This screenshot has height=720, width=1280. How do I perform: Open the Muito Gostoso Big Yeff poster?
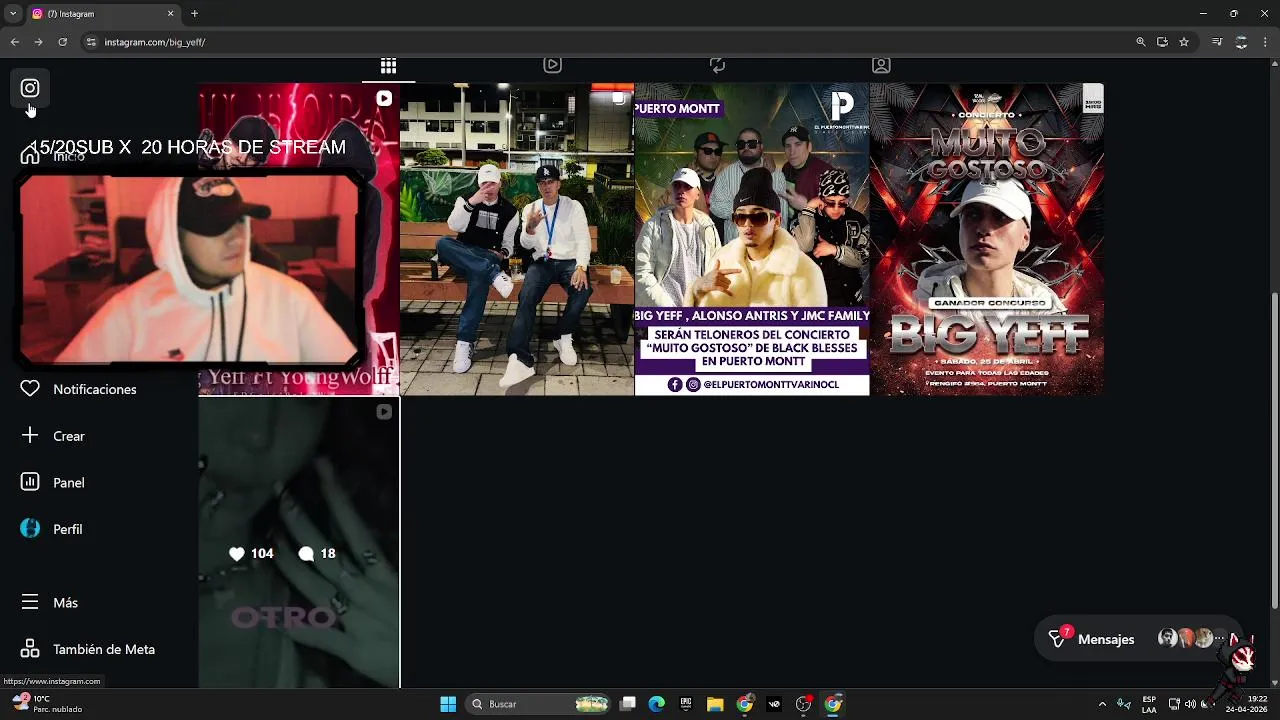tap(987, 240)
